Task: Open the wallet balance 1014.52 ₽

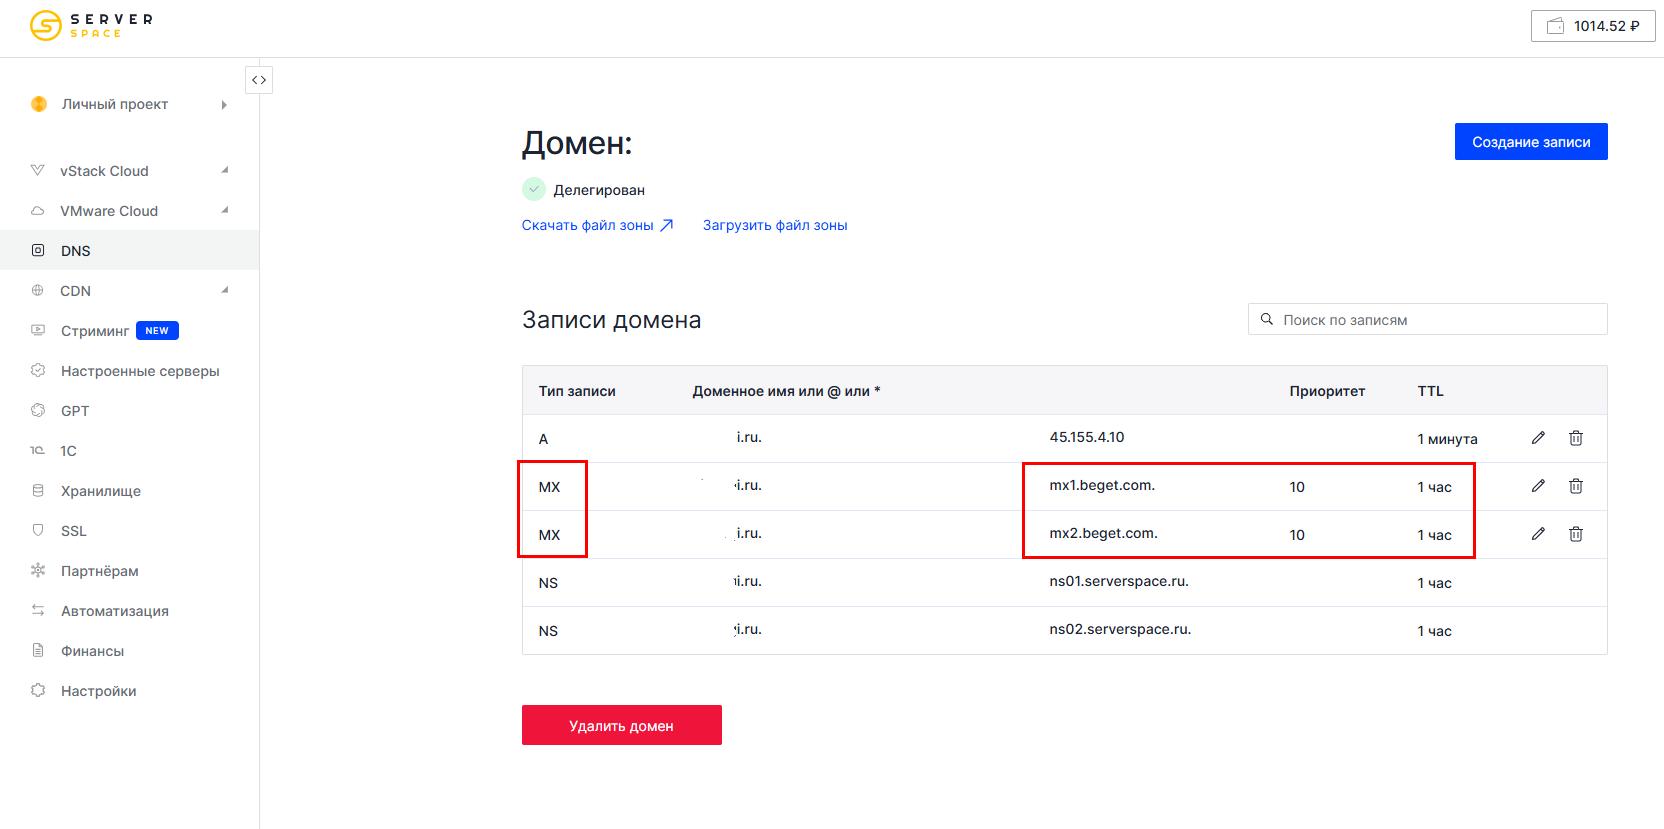Action: pyautogui.click(x=1592, y=26)
